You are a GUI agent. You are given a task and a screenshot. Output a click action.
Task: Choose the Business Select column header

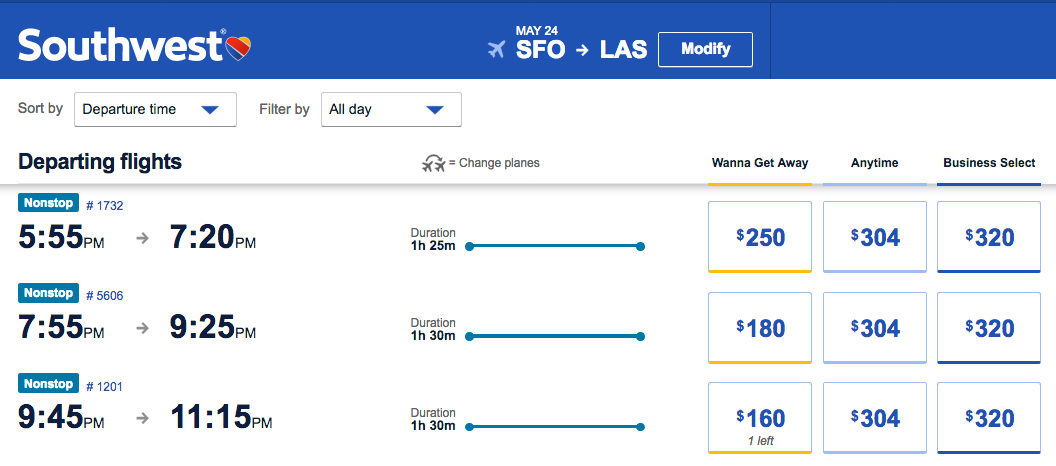coord(989,163)
